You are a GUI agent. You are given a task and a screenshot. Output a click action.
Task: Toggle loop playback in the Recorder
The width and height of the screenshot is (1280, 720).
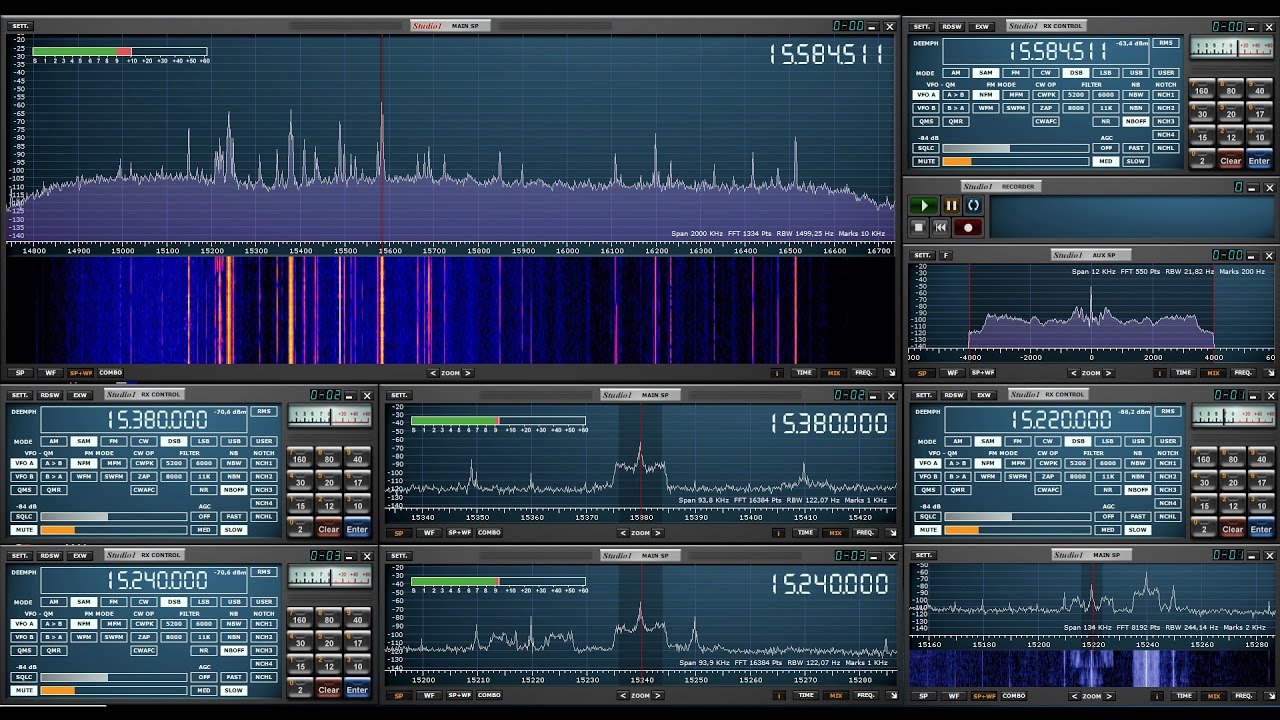973,205
